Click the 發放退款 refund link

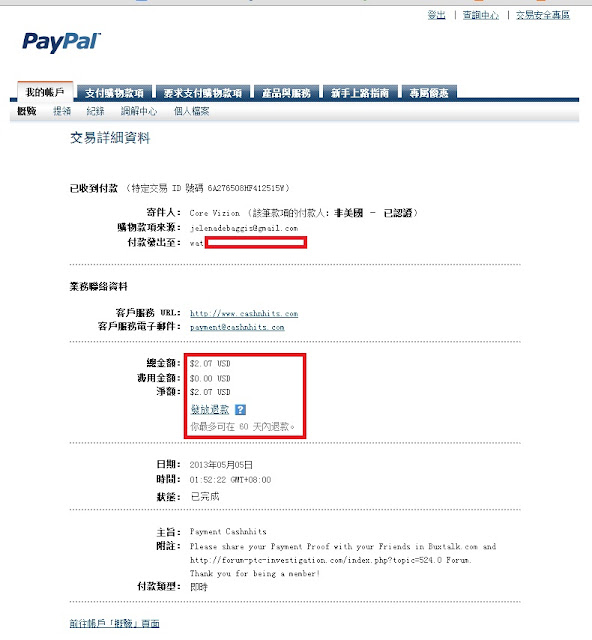[x=210, y=409]
